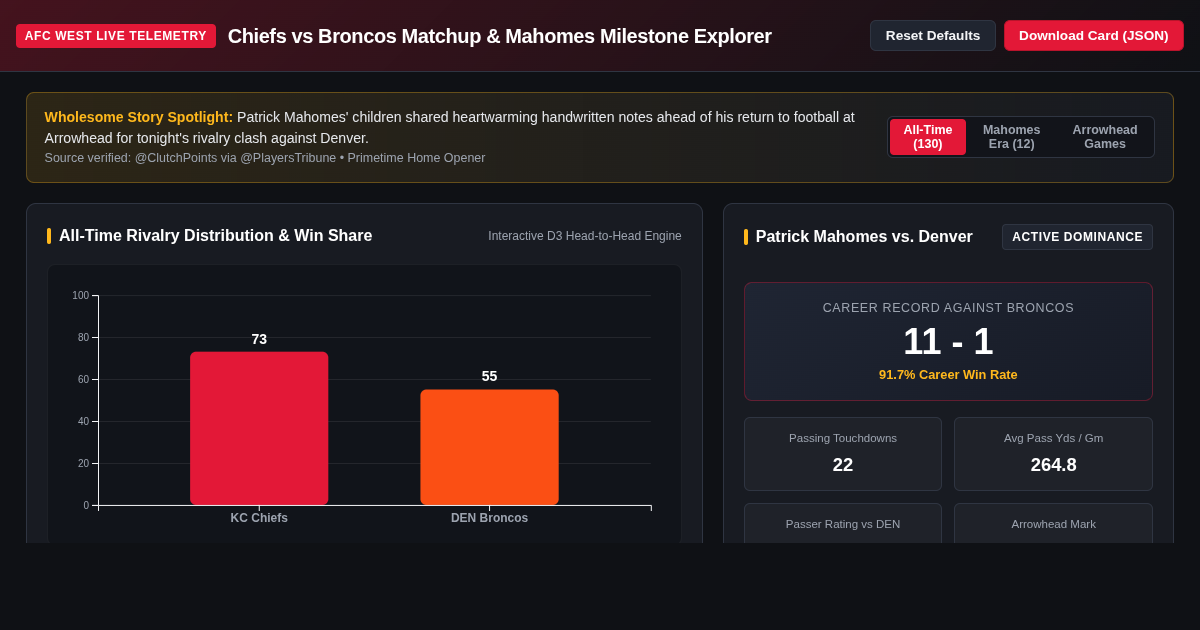Select the 11 - 1 career record
Screen dimensions: 1200x630
948,342
